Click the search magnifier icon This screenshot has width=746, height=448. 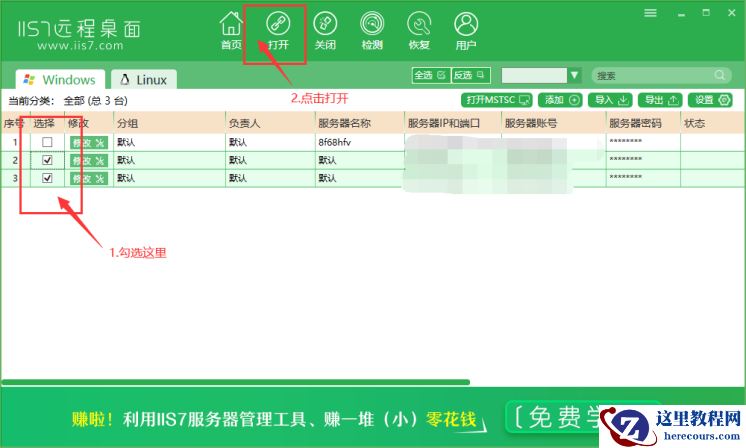click(719, 75)
